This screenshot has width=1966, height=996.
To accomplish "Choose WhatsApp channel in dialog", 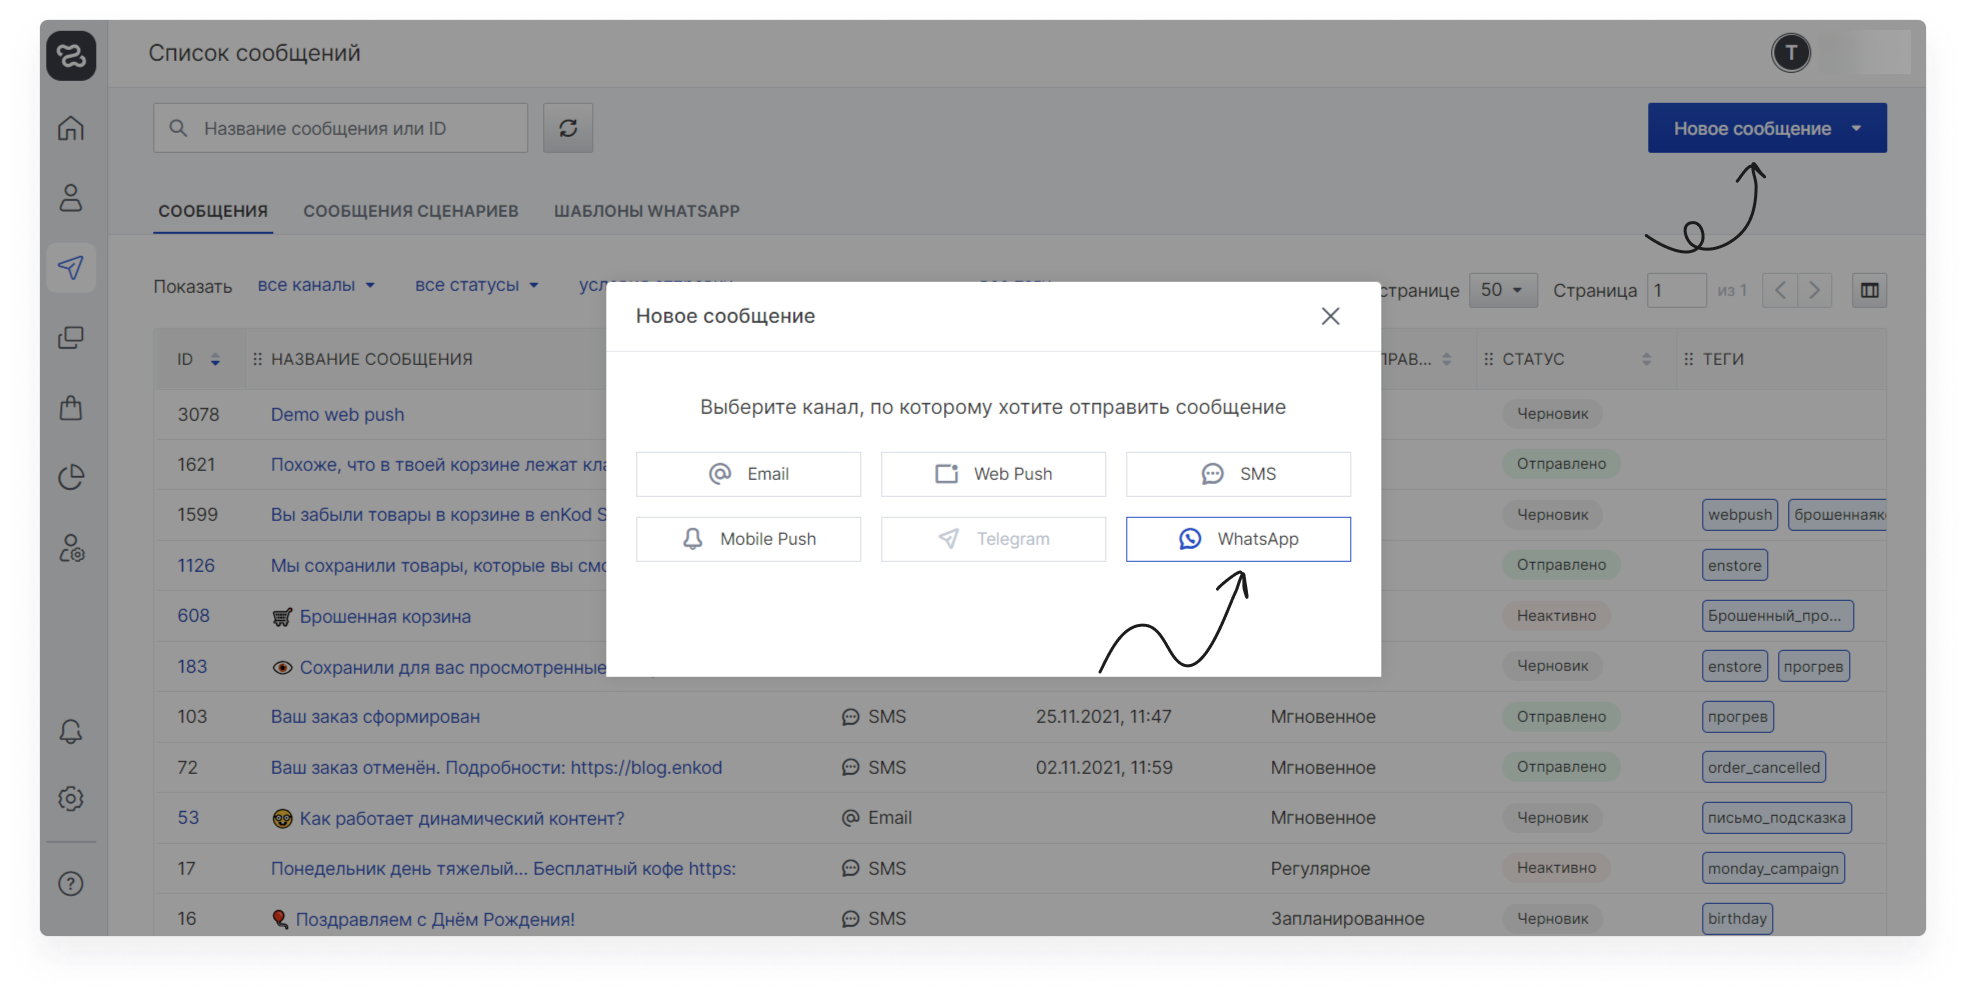I will click(1238, 539).
